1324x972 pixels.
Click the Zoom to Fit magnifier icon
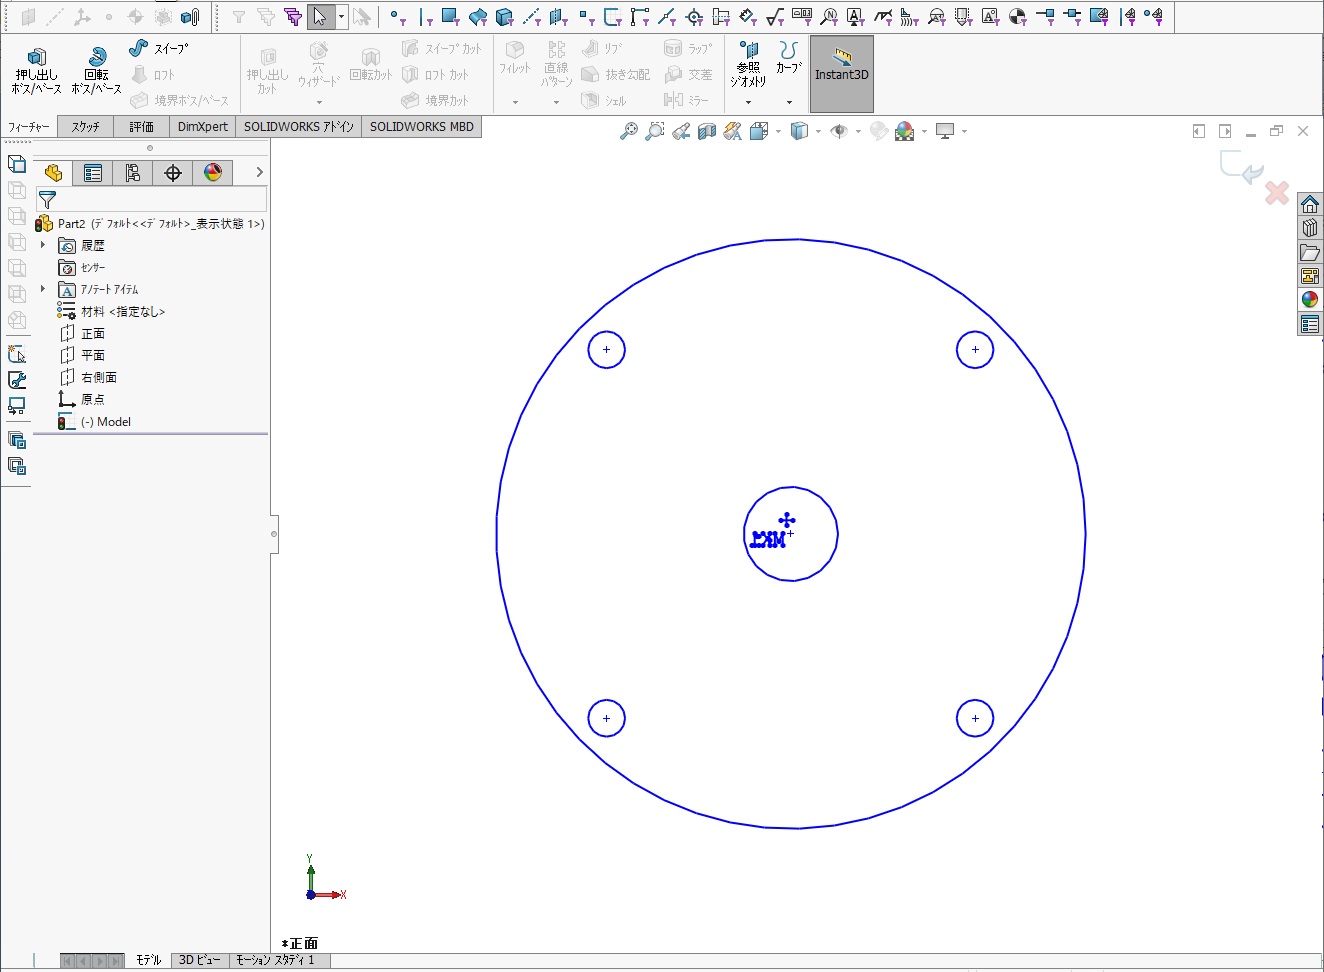coord(628,131)
